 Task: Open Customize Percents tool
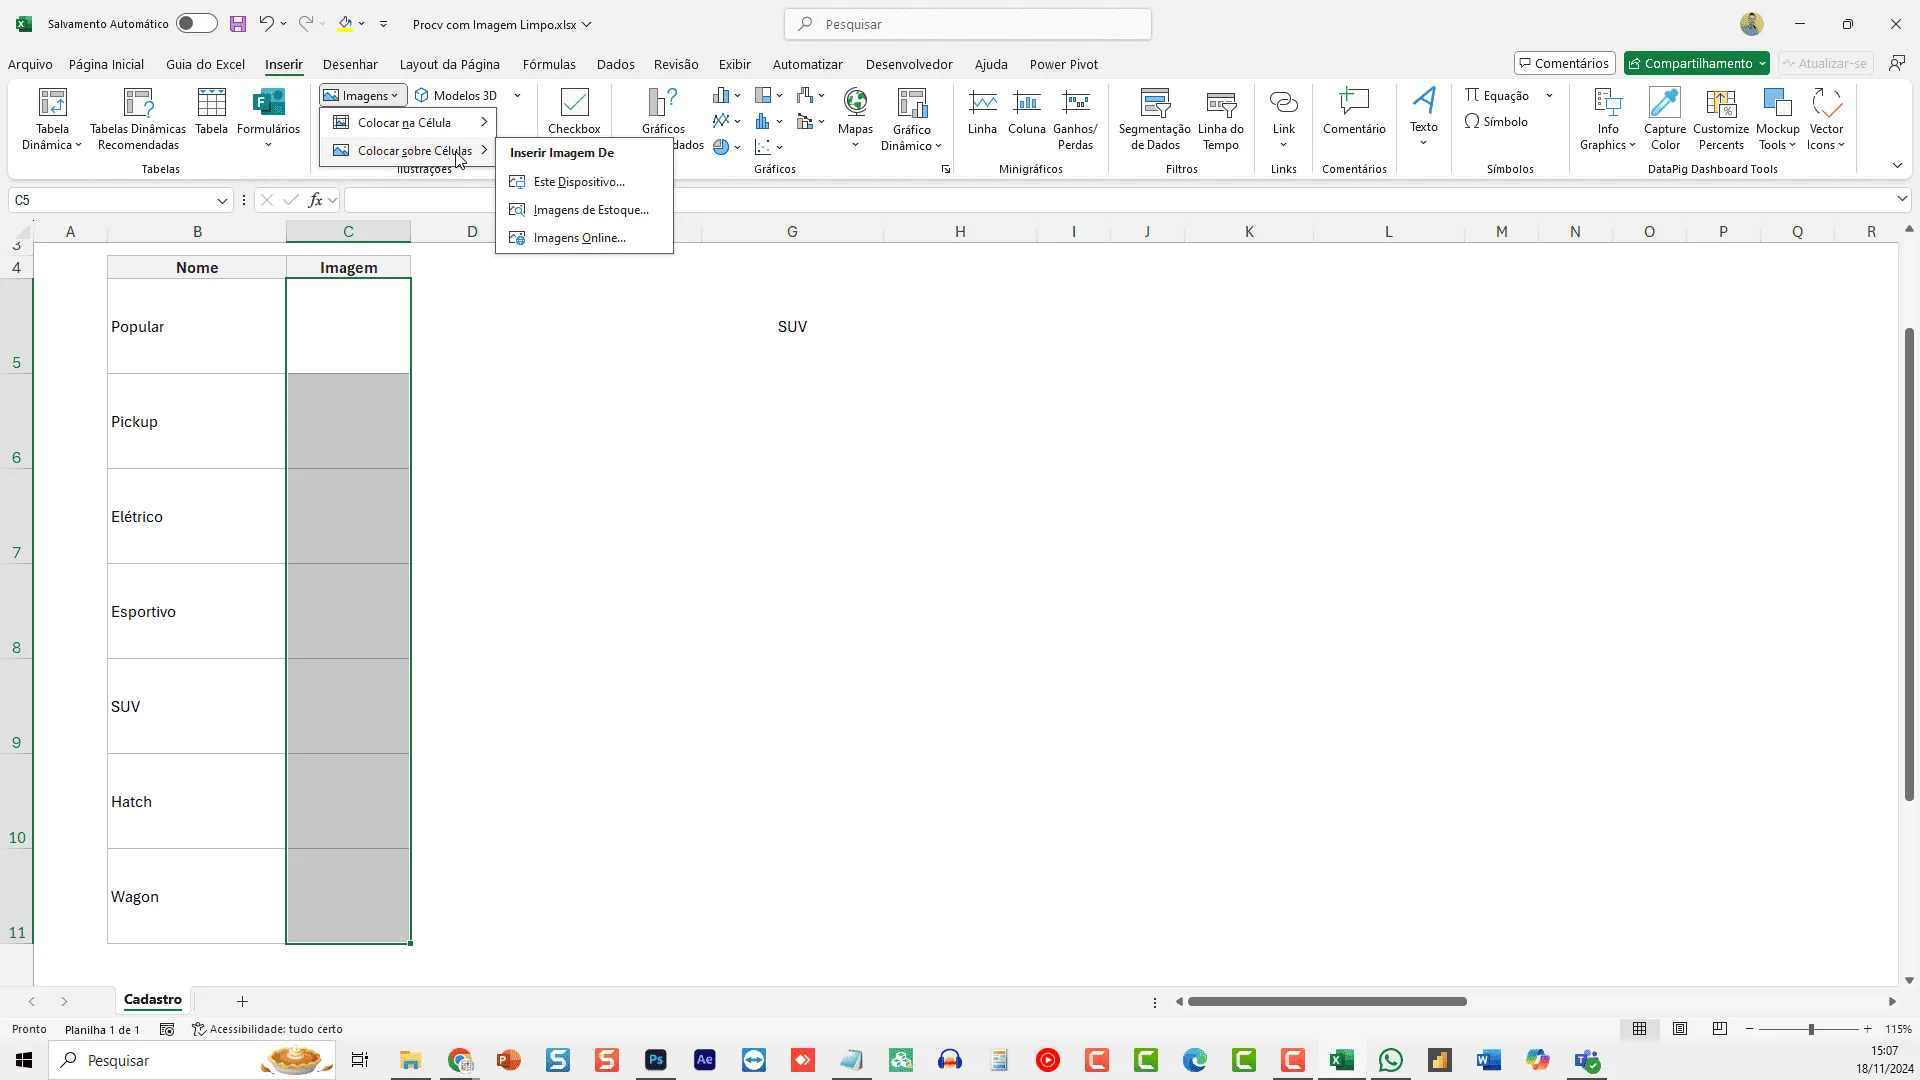point(1721,119)
